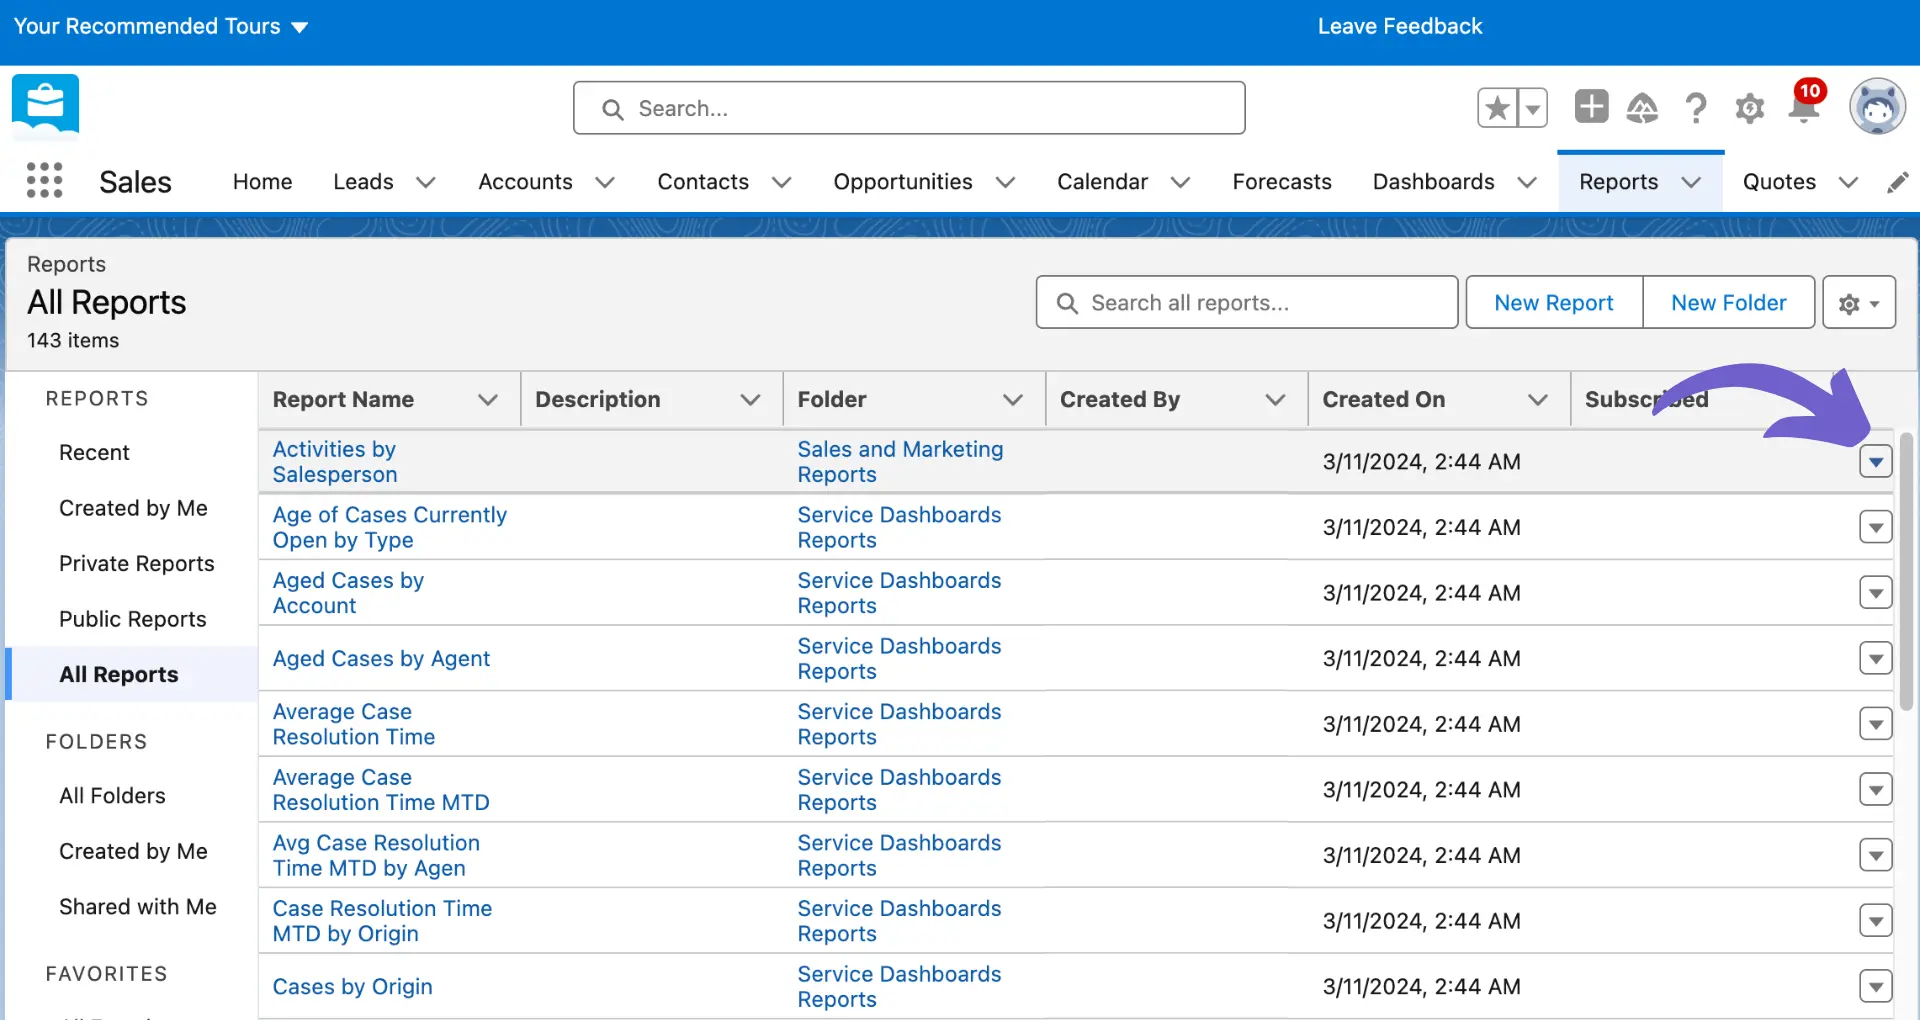Open row actions for Case Resolution Time MTD by Origin
The height and width of the screenshot is (1020, 1920).
(x=1875, y=920)
